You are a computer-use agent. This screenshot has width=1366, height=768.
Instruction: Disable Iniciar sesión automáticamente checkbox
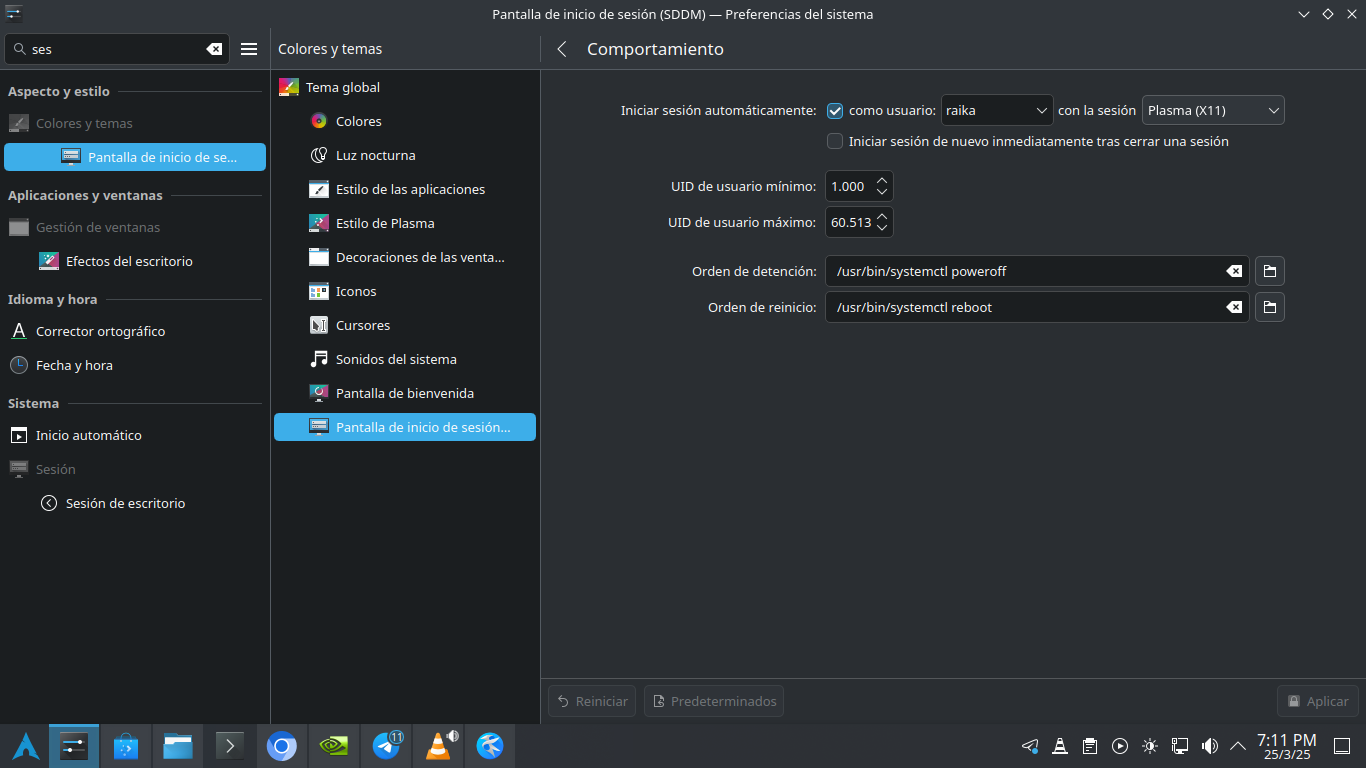point(835,111)
